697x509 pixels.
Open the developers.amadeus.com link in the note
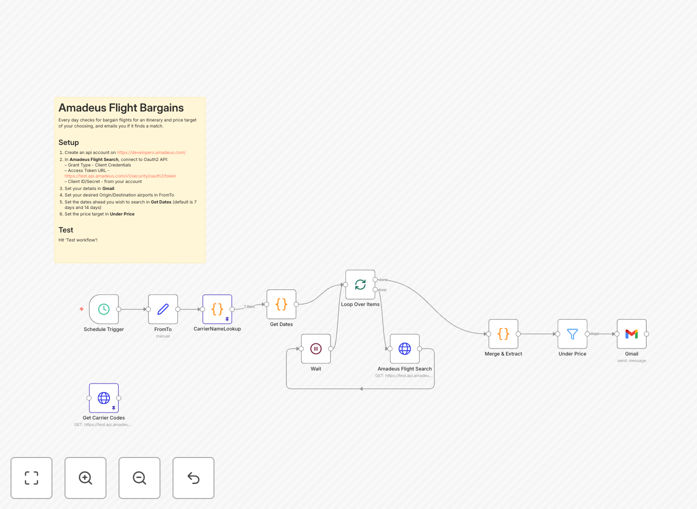pyautogui.click(x=151, y=152)
